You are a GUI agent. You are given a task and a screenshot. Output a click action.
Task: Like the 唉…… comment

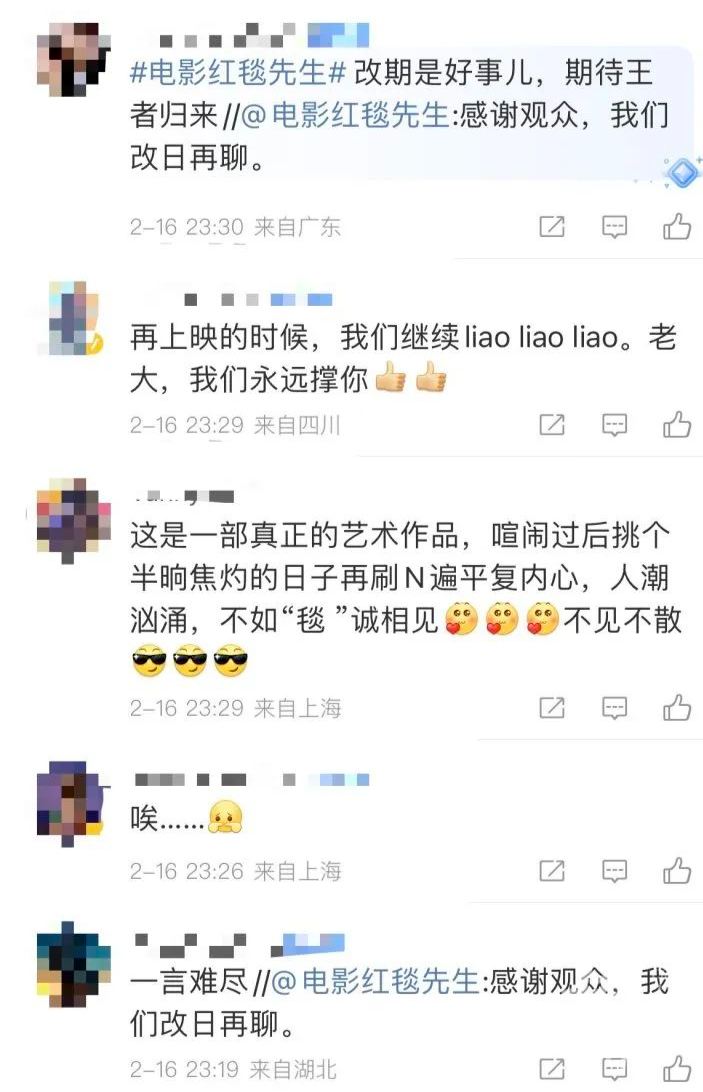(x=677, y=871)
